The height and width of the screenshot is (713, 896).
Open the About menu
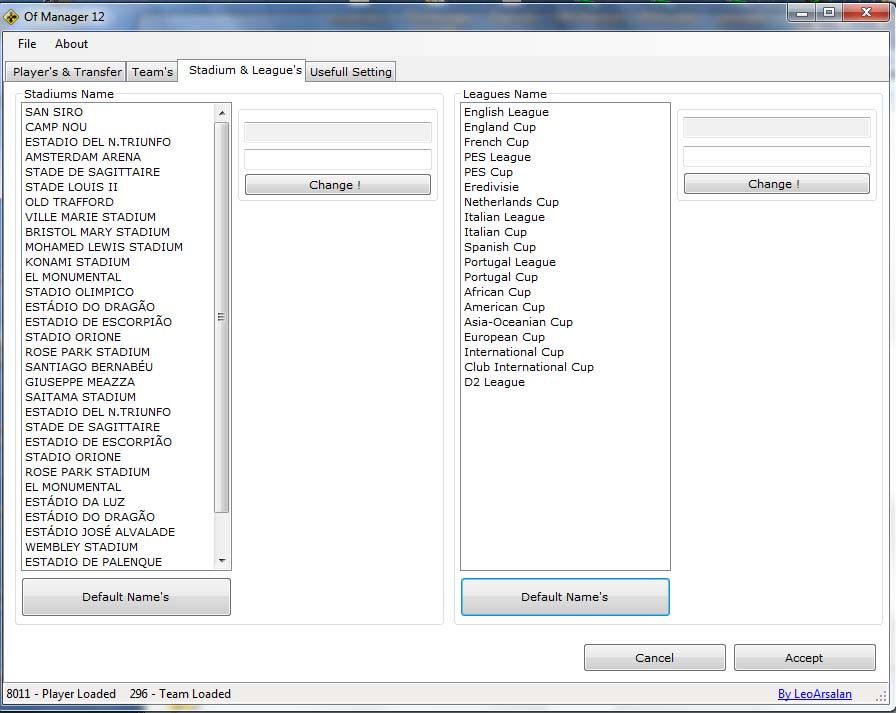coord(71,44)
